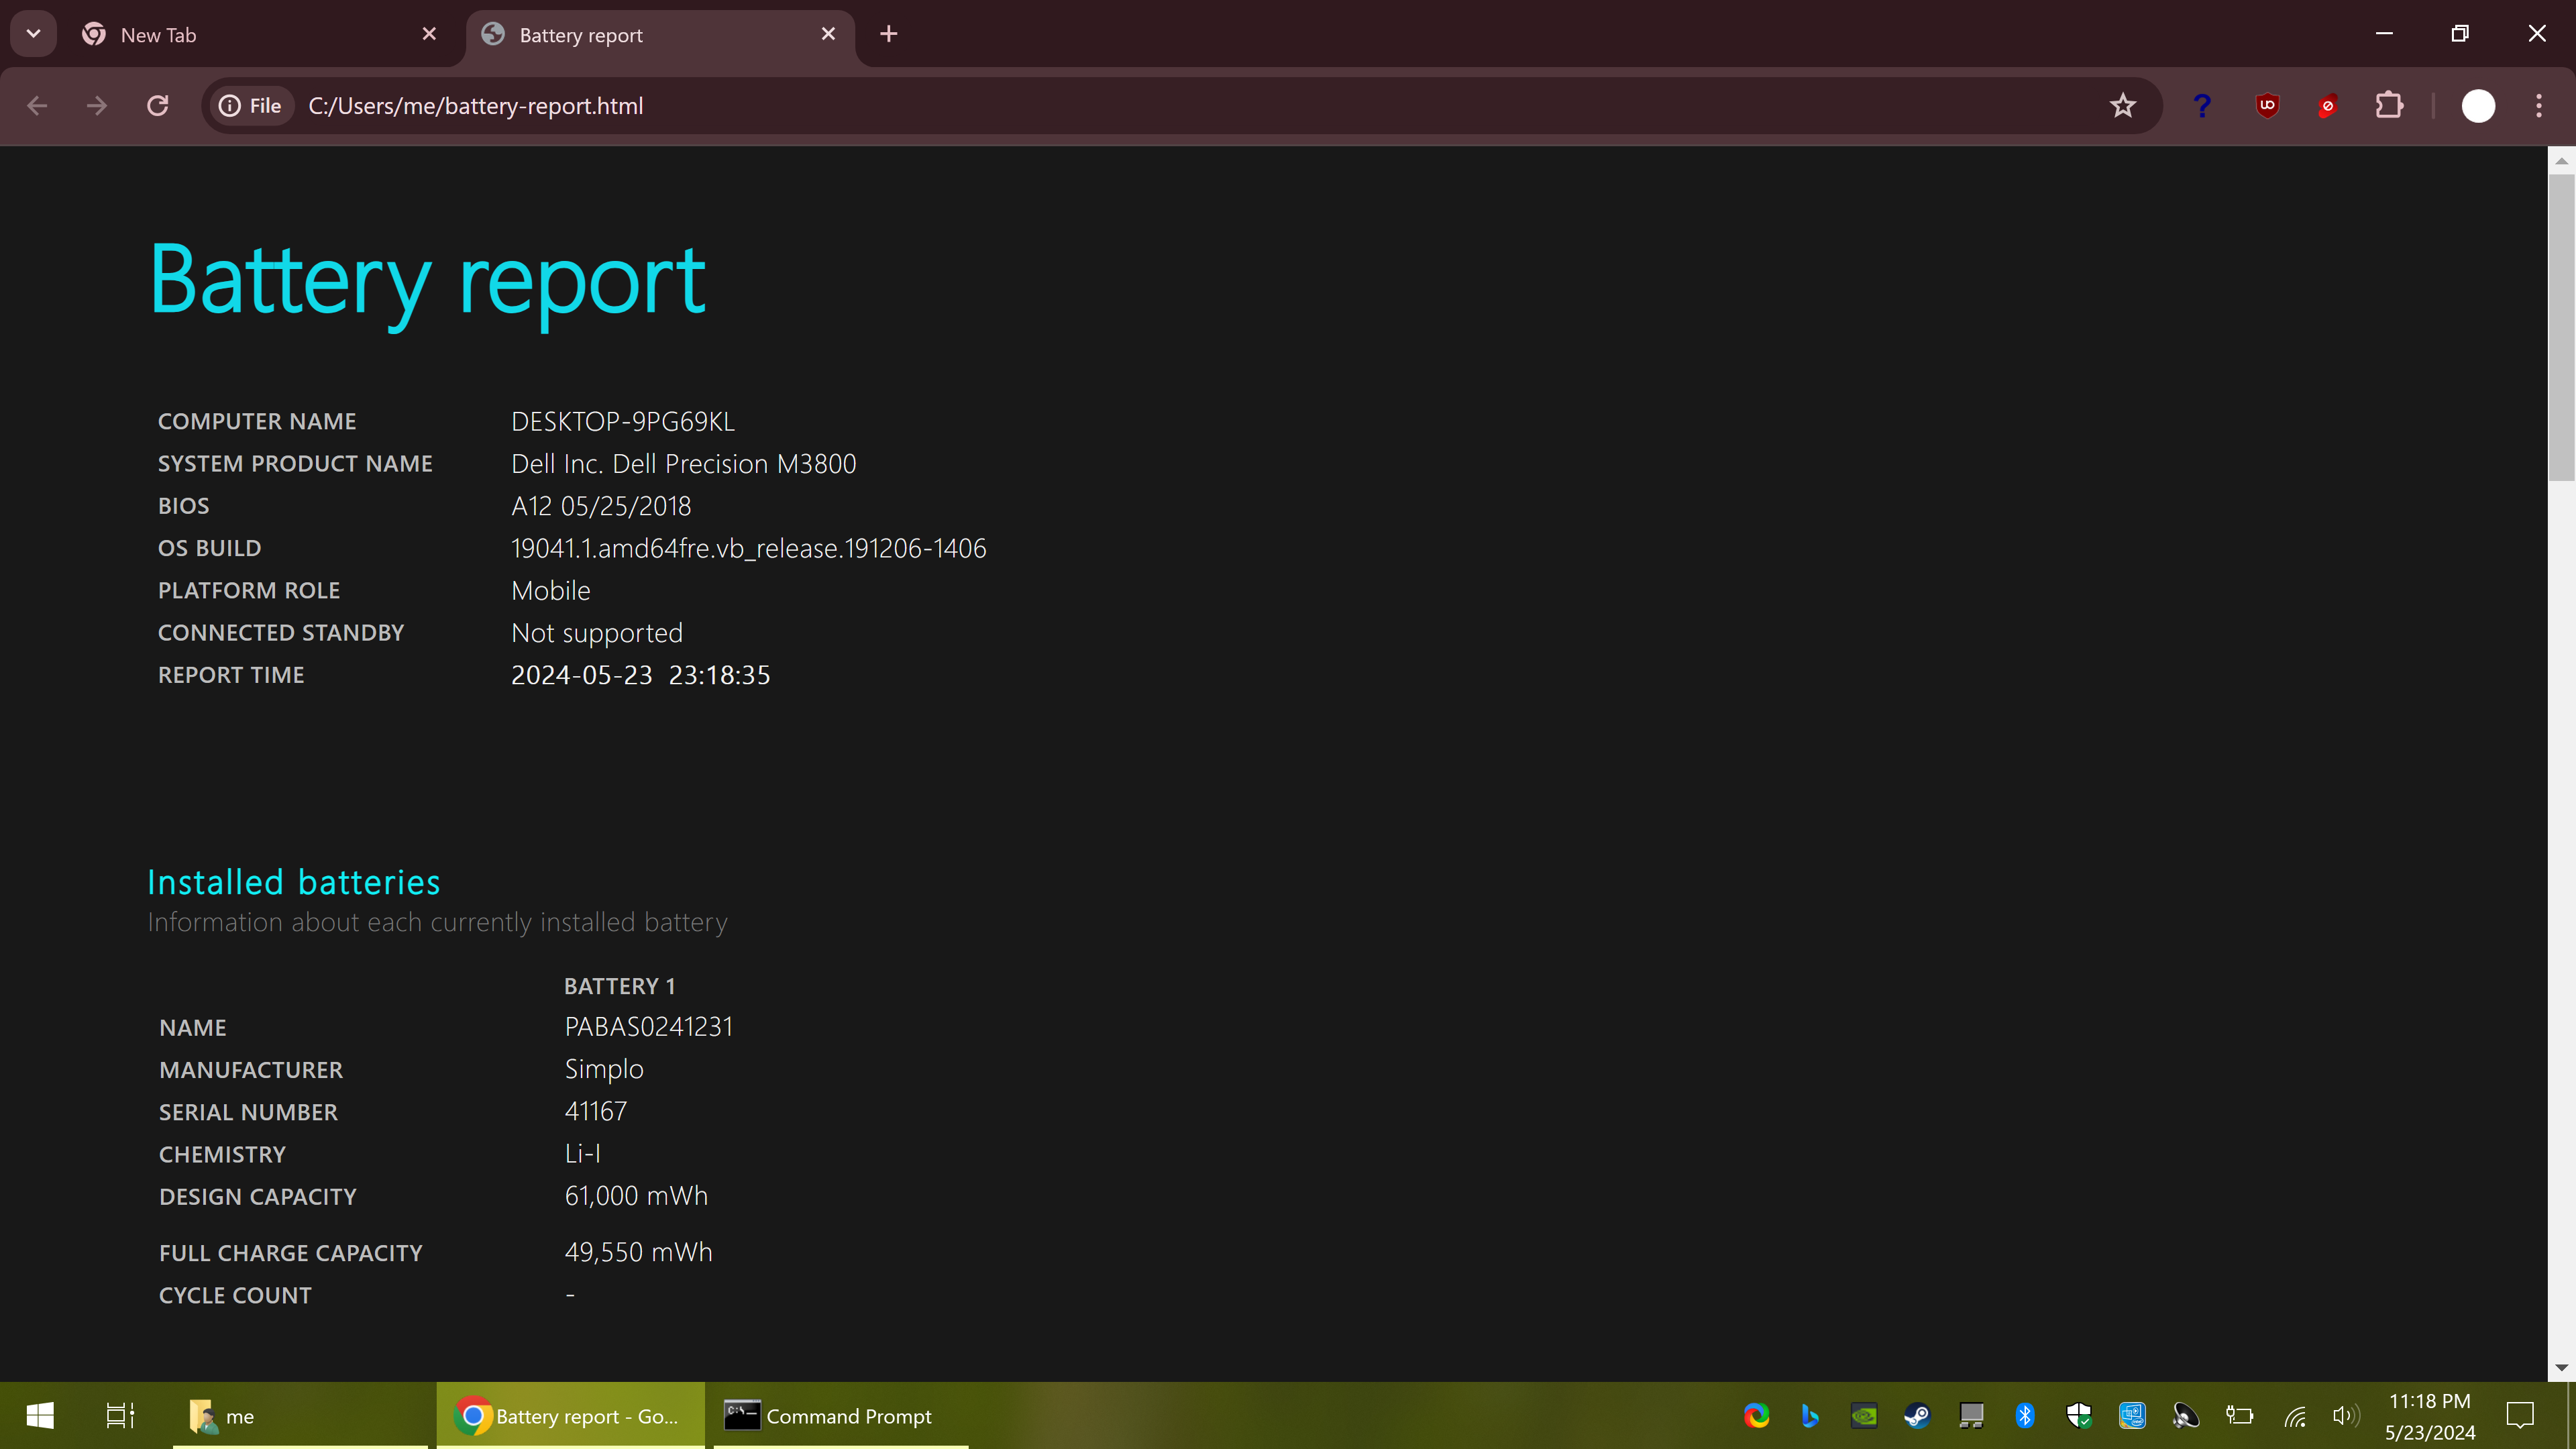Open Chrome's three-dot customize menu

2538,106
